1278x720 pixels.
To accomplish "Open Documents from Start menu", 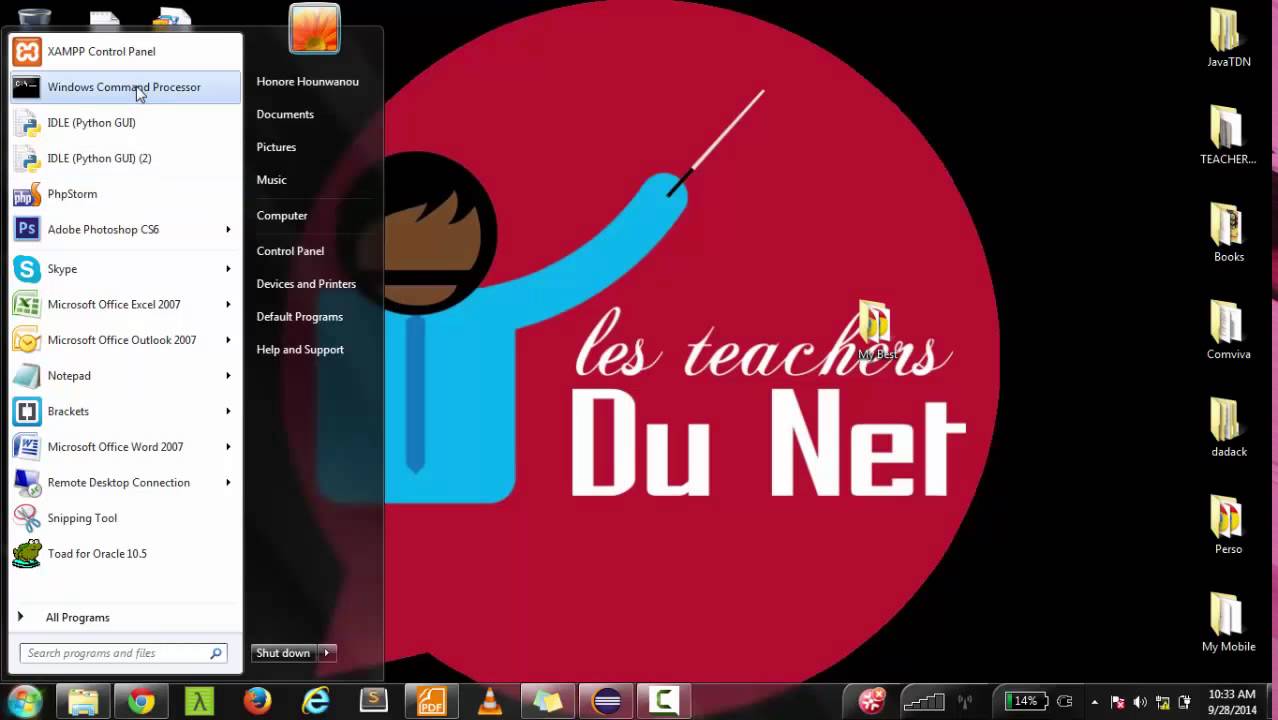I will (285, 114).
